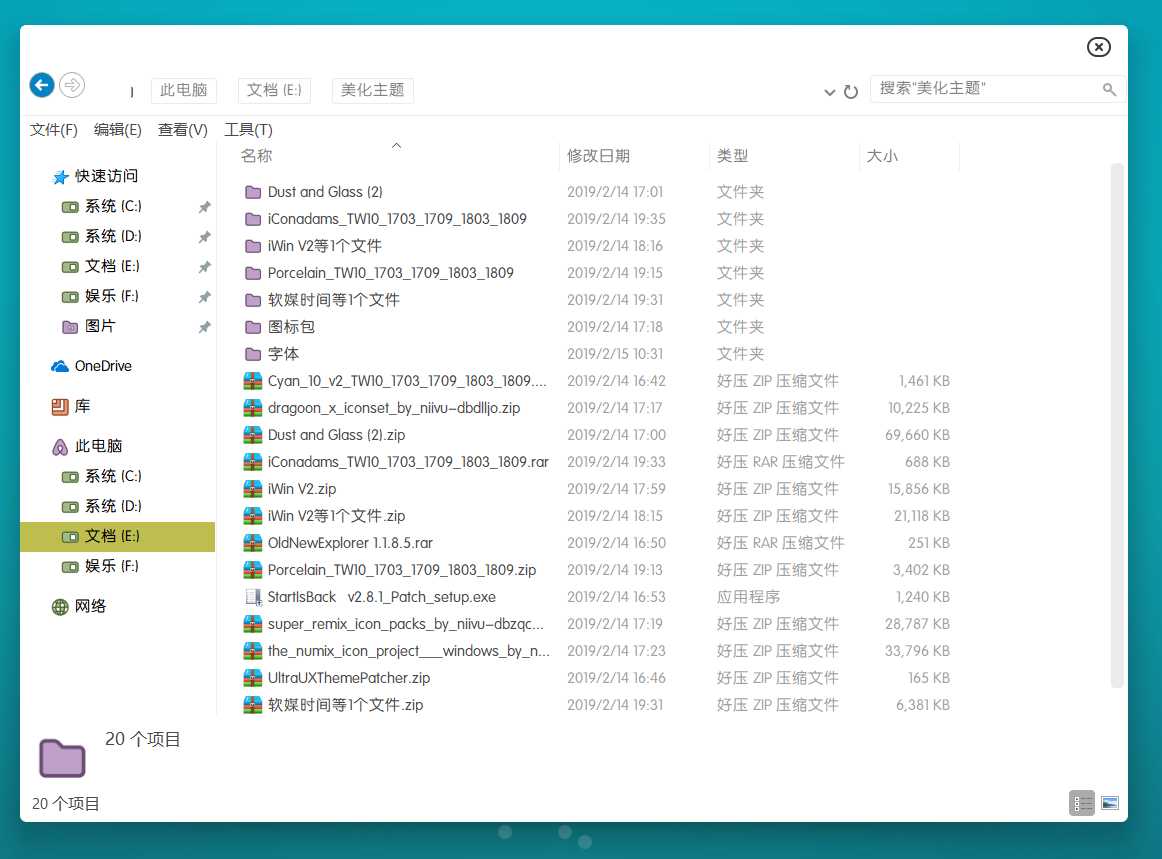Select 图片 folder under 快速访问
Screen dimensions: 1162x859
click(x=100, y=326)
